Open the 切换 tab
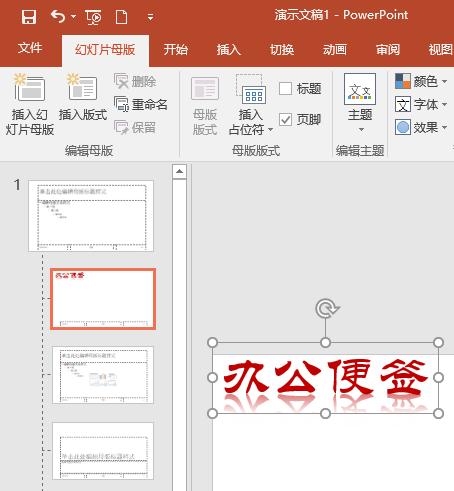The width and height of the screenshot is (454, 491). [x=282, y=50]
